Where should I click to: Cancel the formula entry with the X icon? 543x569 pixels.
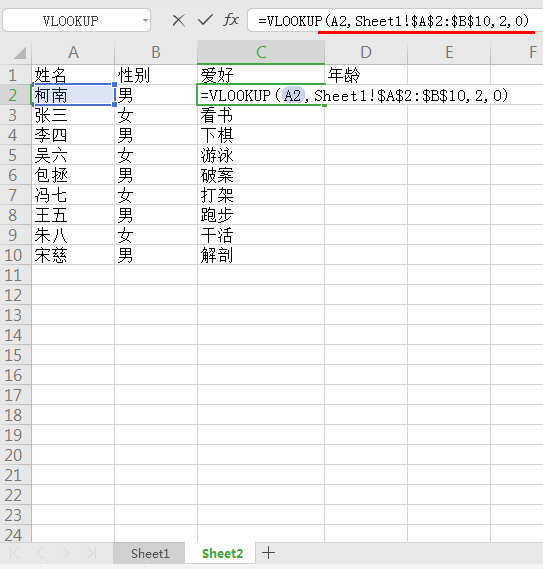[x=179, y=21]
